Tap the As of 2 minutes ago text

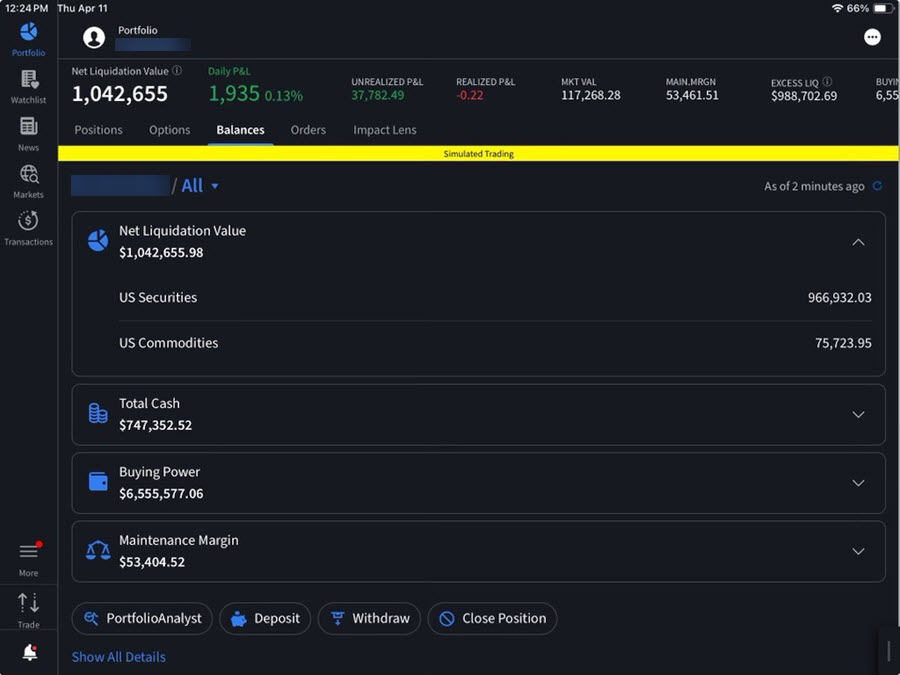[x=814, y=186]
